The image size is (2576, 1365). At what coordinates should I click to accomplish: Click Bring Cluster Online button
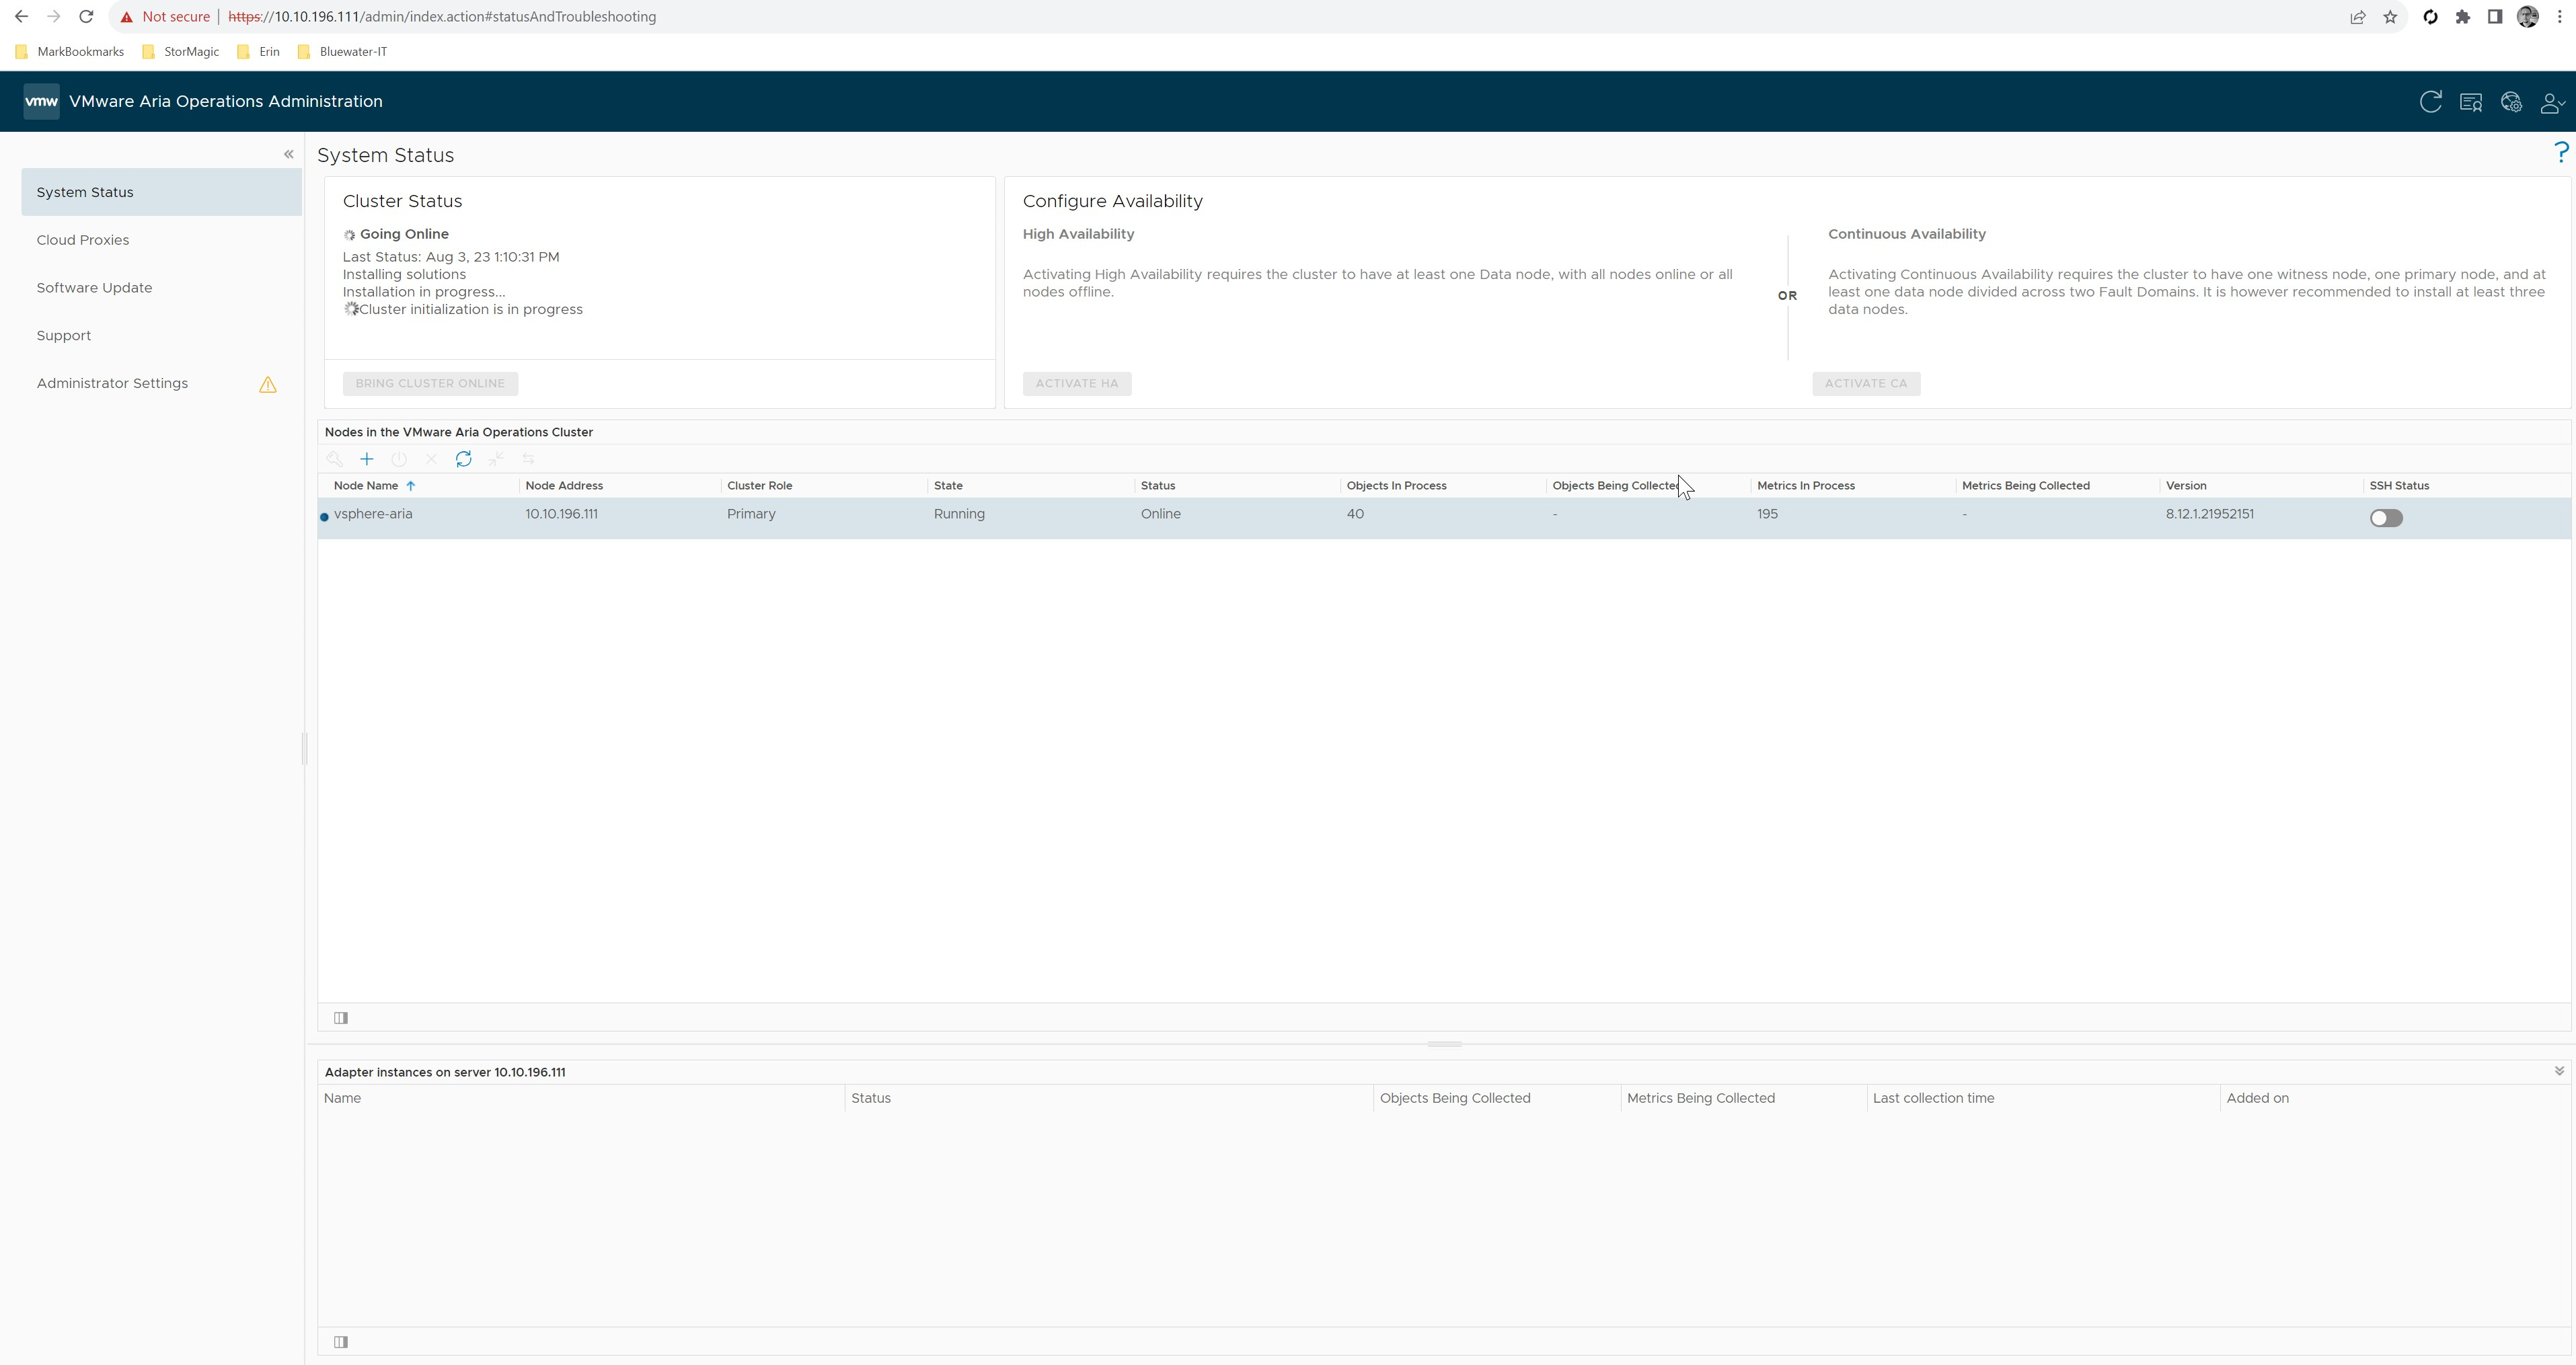(x=430, y=384)
